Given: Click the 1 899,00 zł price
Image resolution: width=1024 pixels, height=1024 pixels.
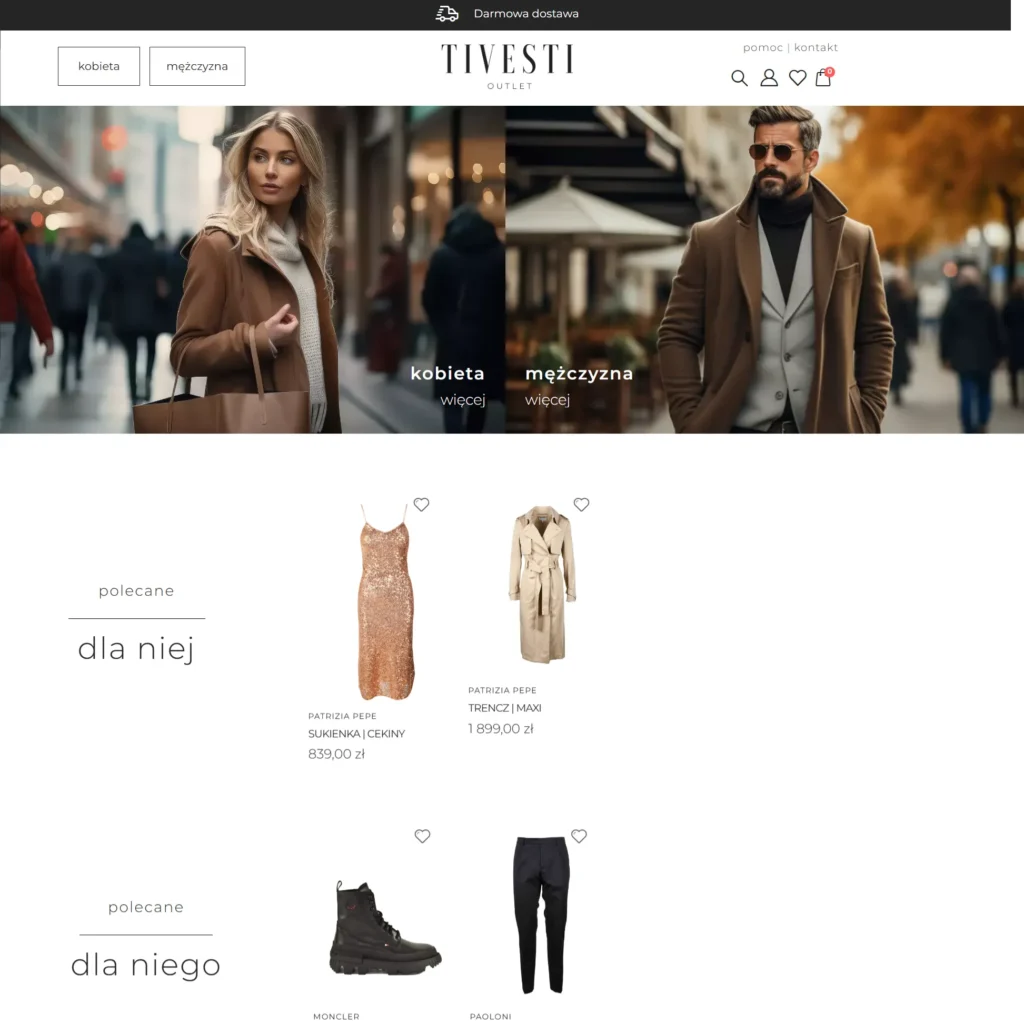Looking at the screenshot, I should 501,729.
